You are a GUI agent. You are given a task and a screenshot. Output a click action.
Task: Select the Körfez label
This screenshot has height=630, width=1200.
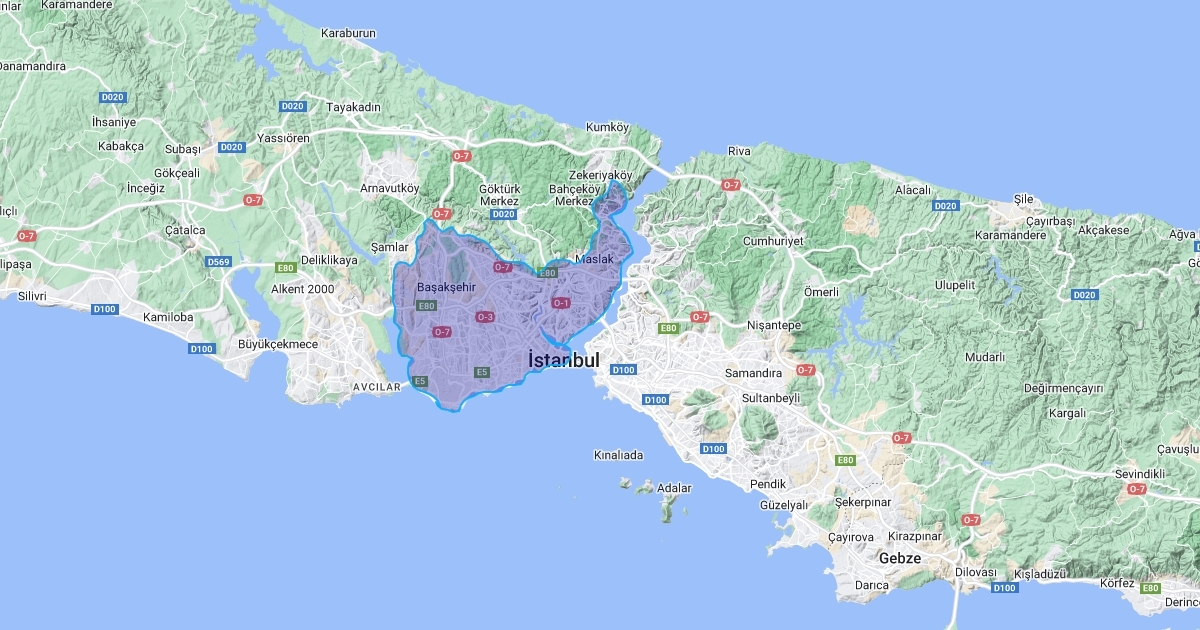(1116, 582)
